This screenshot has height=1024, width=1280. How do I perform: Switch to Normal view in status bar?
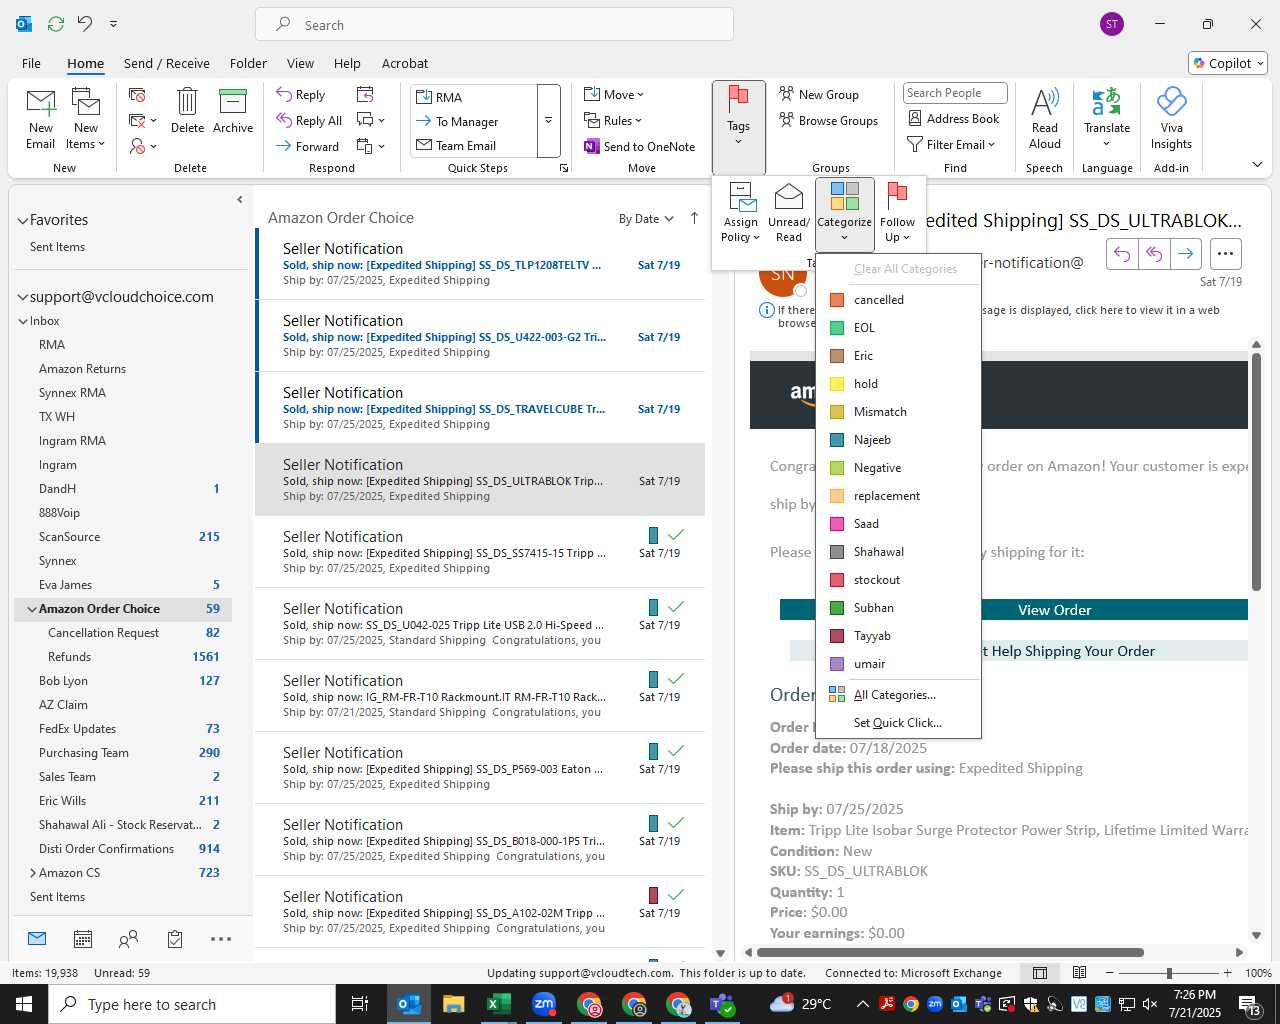coord(1040,973)
